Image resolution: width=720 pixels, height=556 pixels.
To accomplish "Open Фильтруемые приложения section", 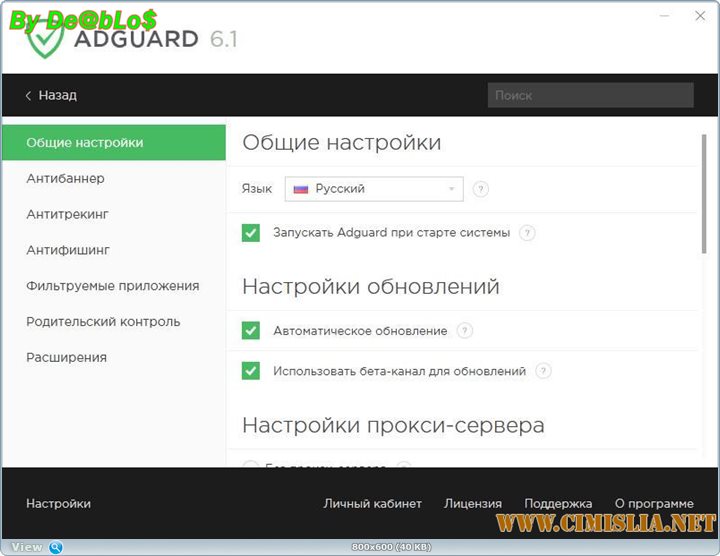I will (113, 286).
